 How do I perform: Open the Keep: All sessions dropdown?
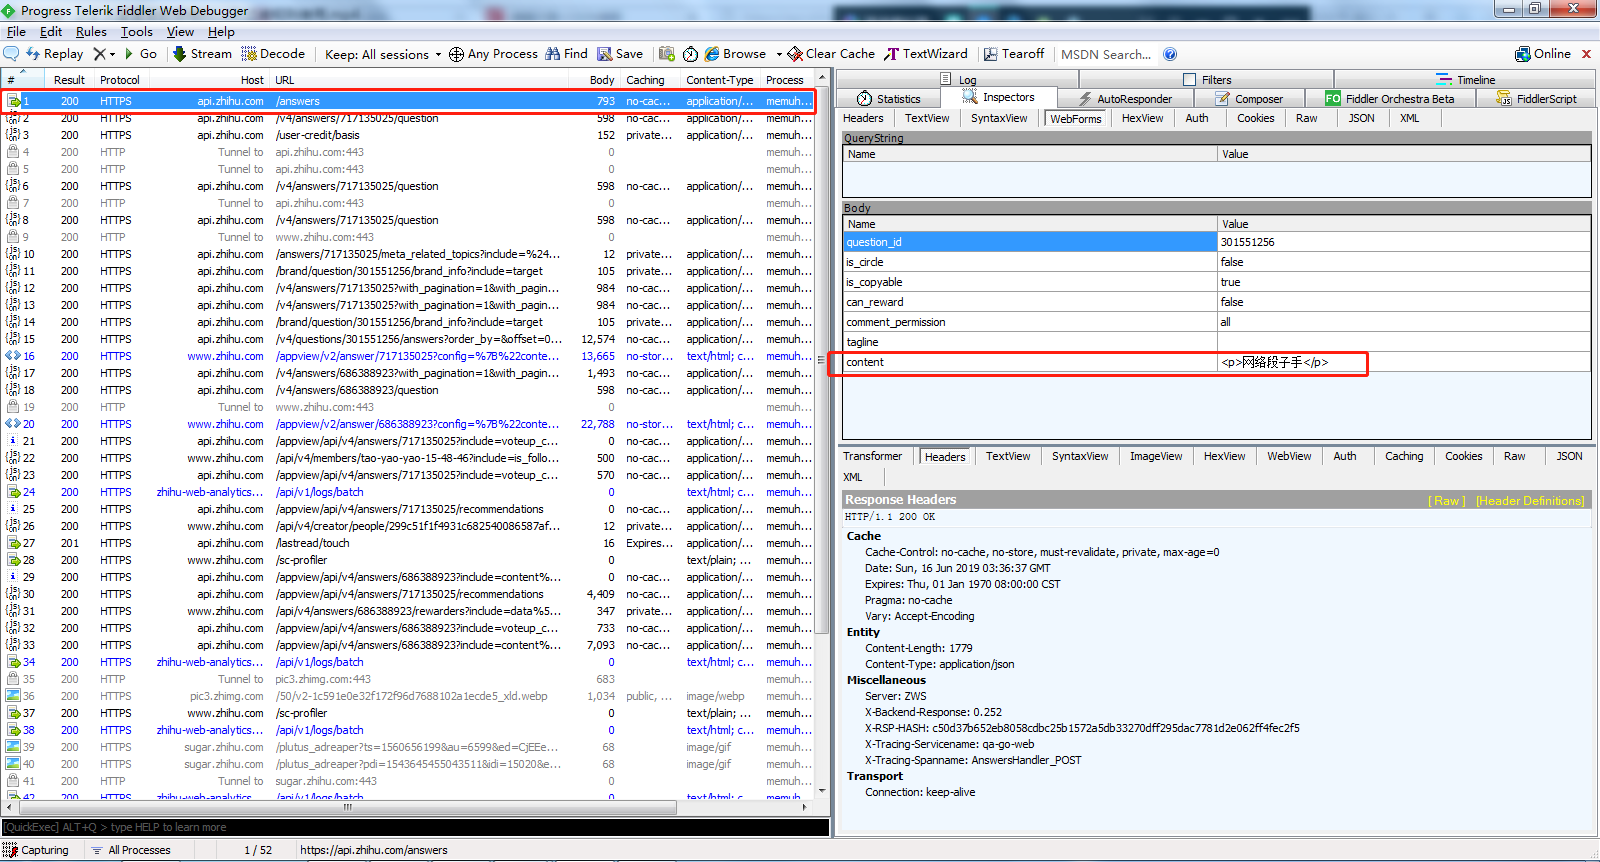pyautogui.click(x=383, y=54)
